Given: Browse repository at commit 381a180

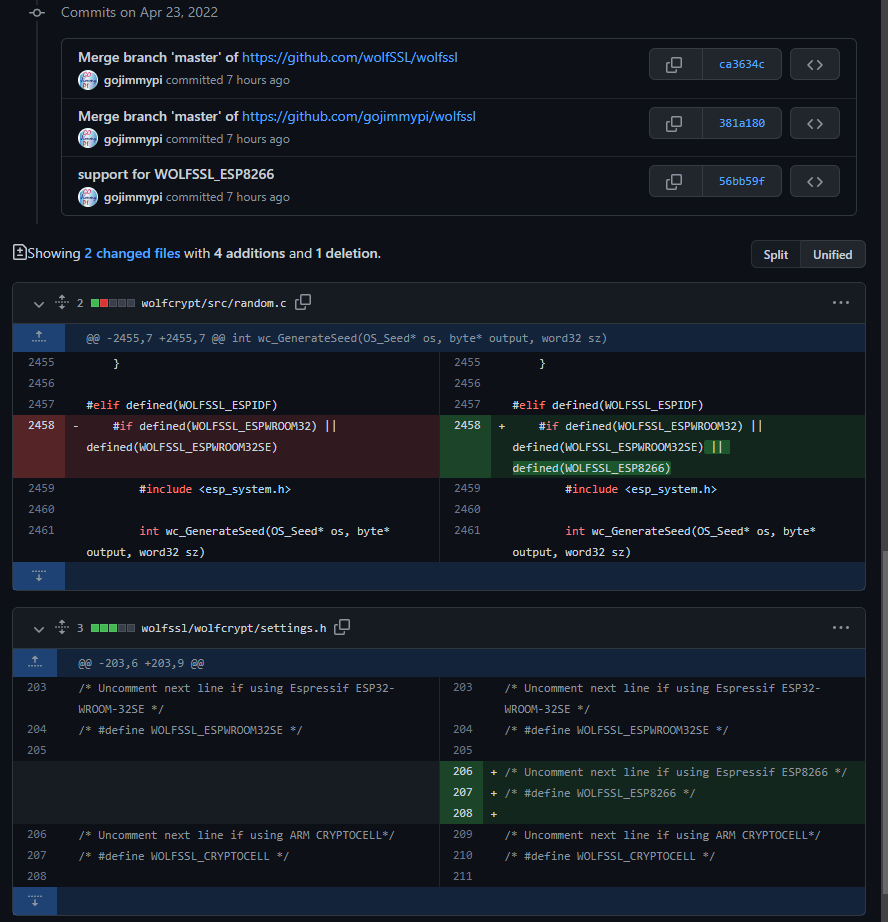Looking at the screenshot, I should click(x=814, y=122).
